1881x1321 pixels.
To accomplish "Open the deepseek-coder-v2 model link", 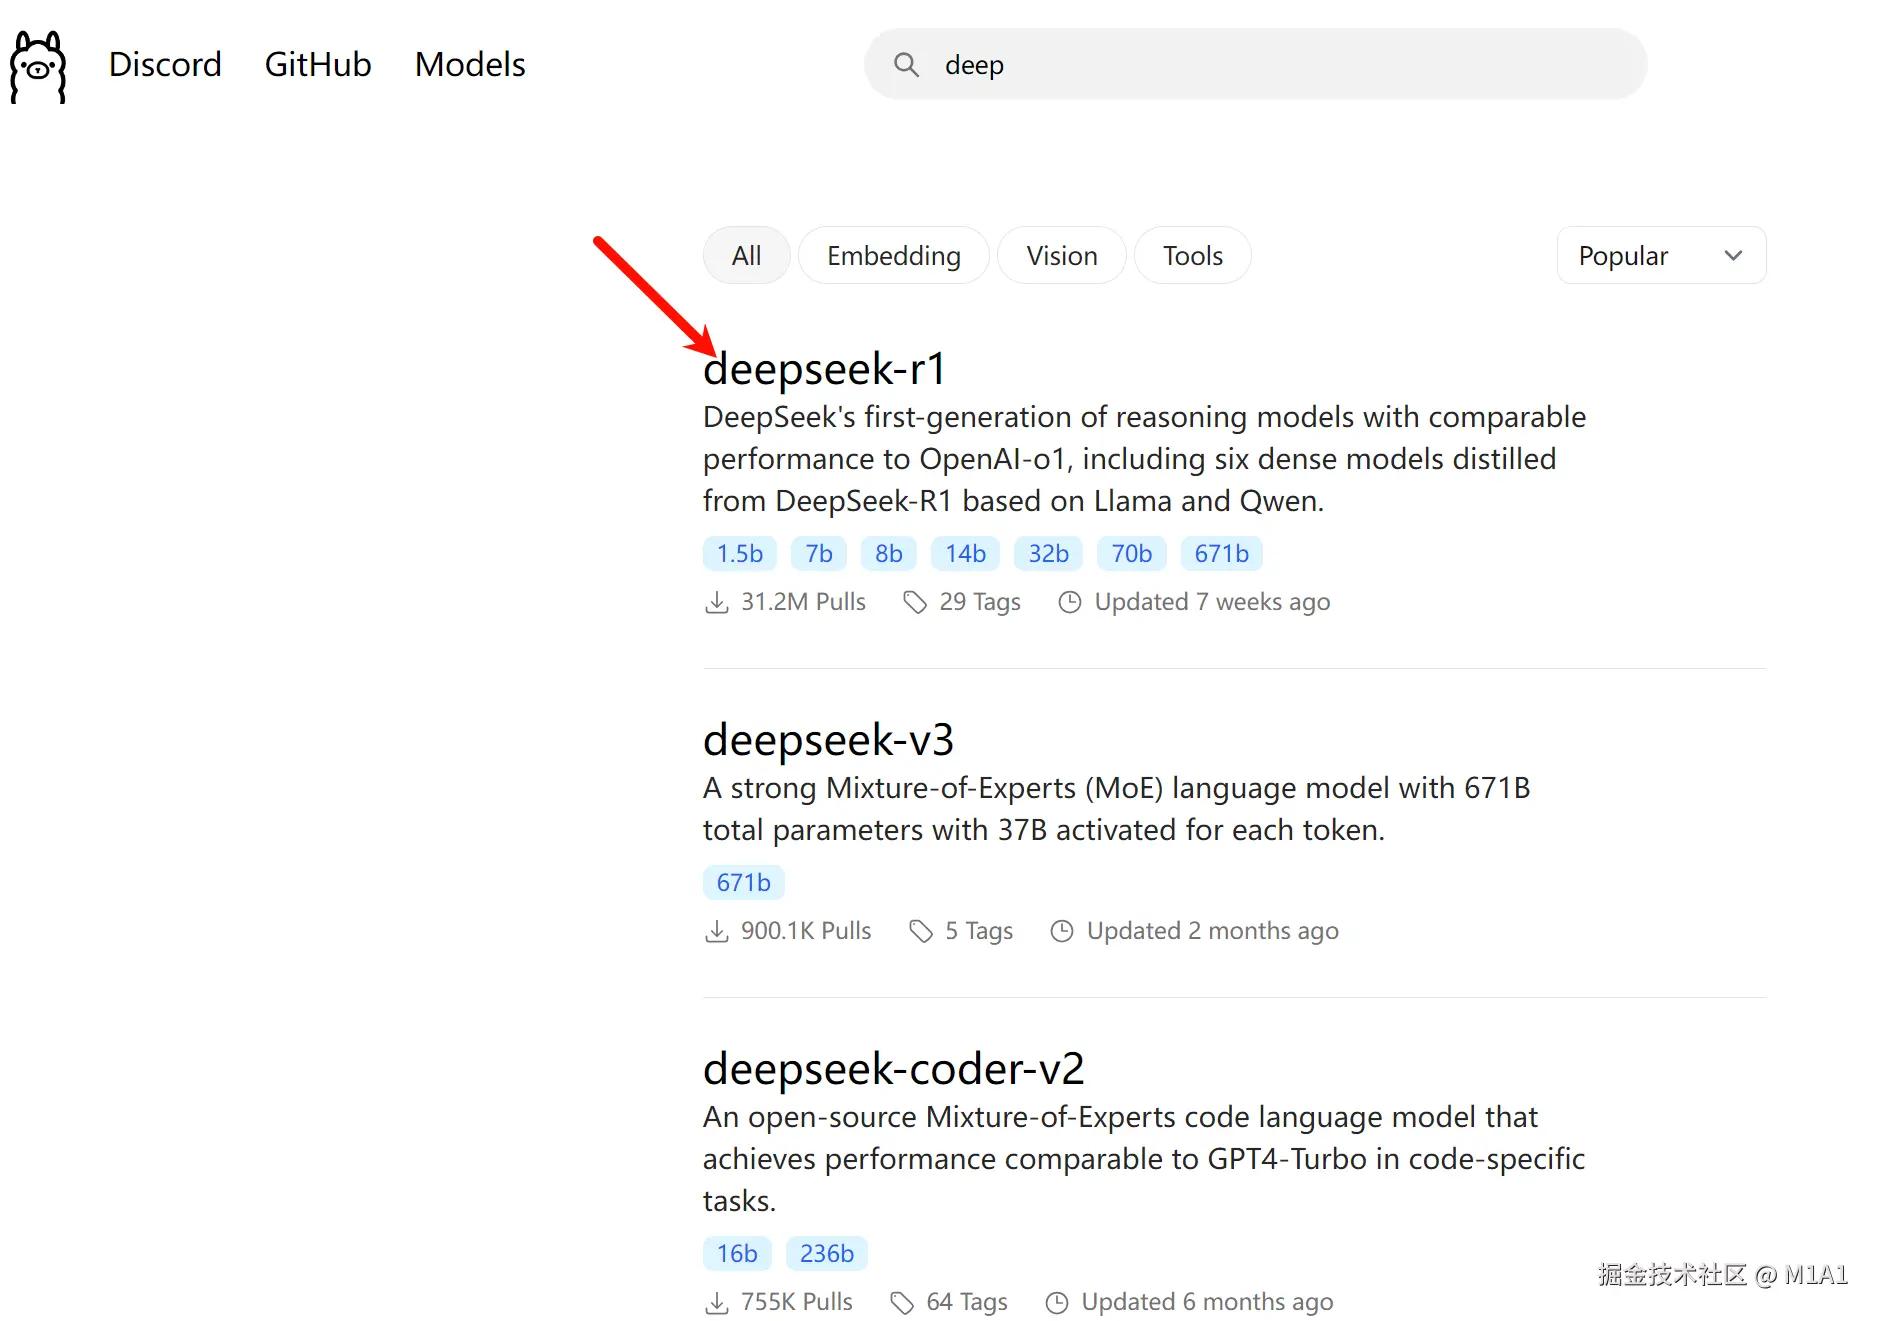I will point(893,1069).
